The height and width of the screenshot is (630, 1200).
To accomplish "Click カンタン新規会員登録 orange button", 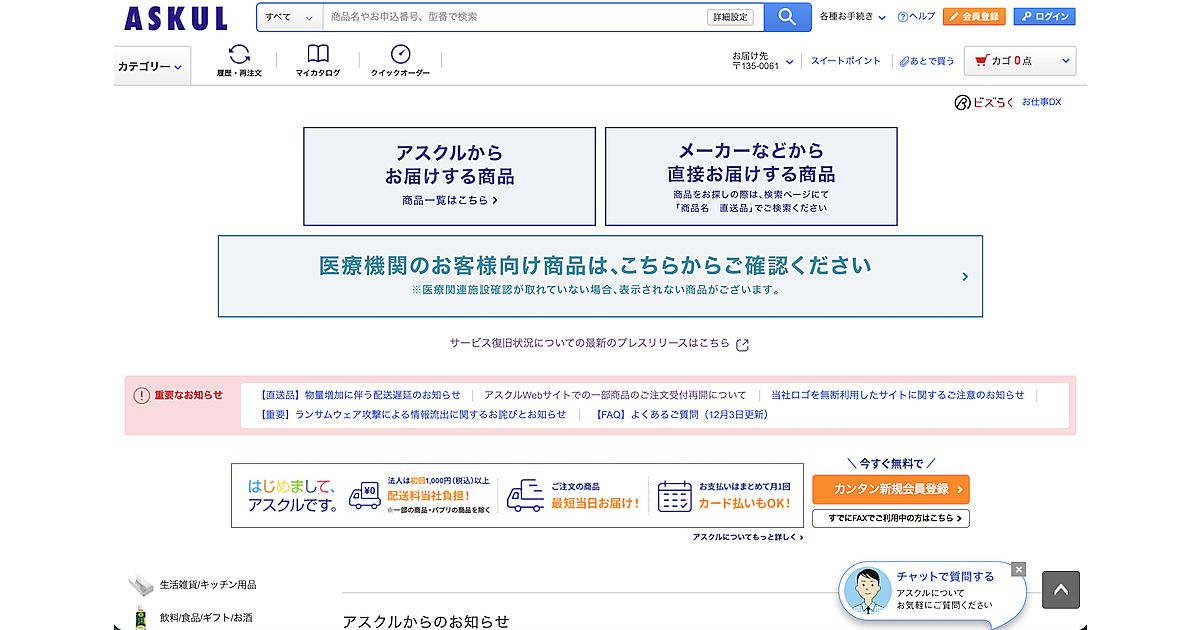I will click(x=890, y=489).
